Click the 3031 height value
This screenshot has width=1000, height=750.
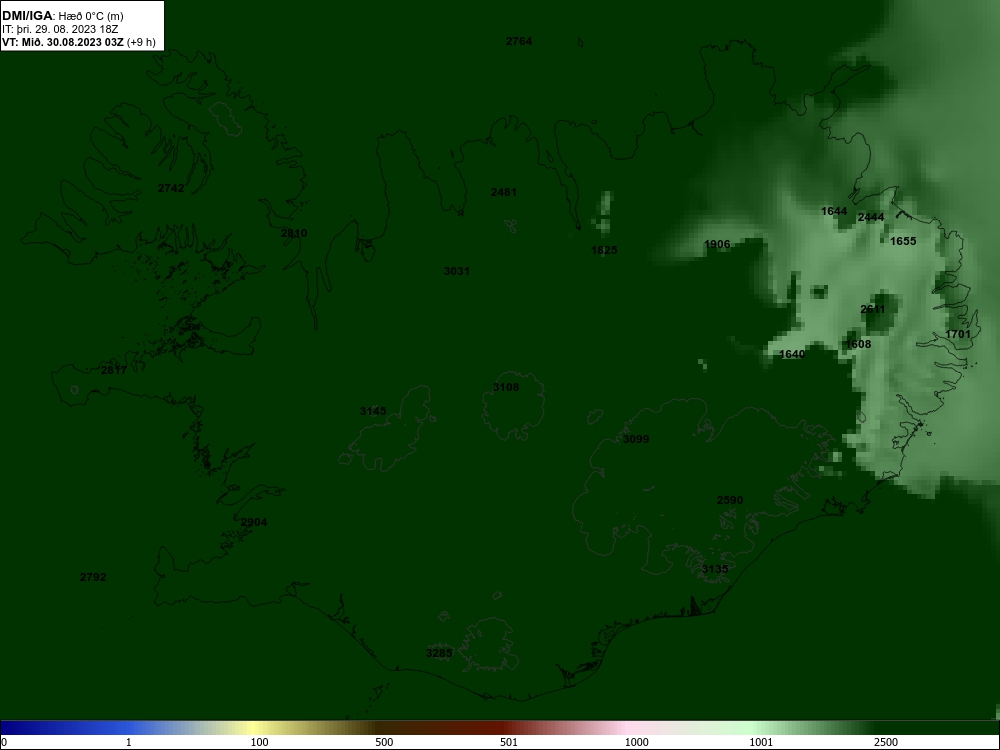tap(457, 271)
